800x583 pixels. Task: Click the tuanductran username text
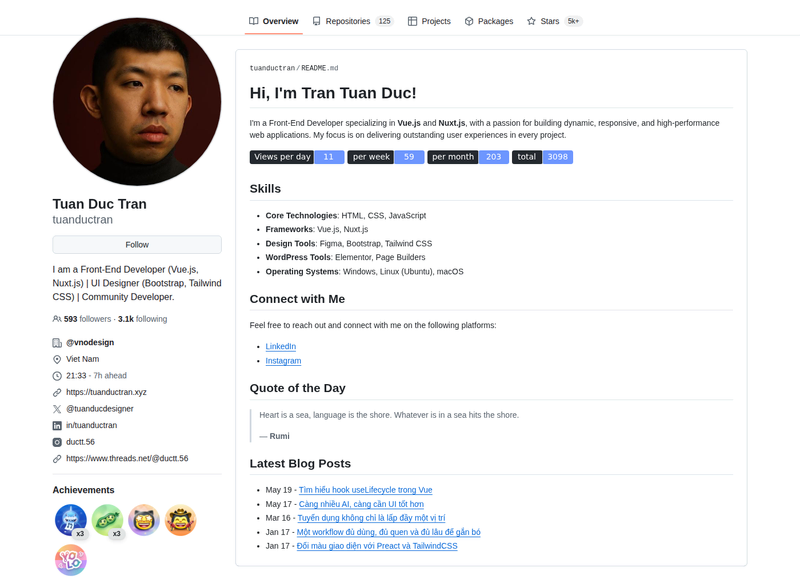click(83, 220)
